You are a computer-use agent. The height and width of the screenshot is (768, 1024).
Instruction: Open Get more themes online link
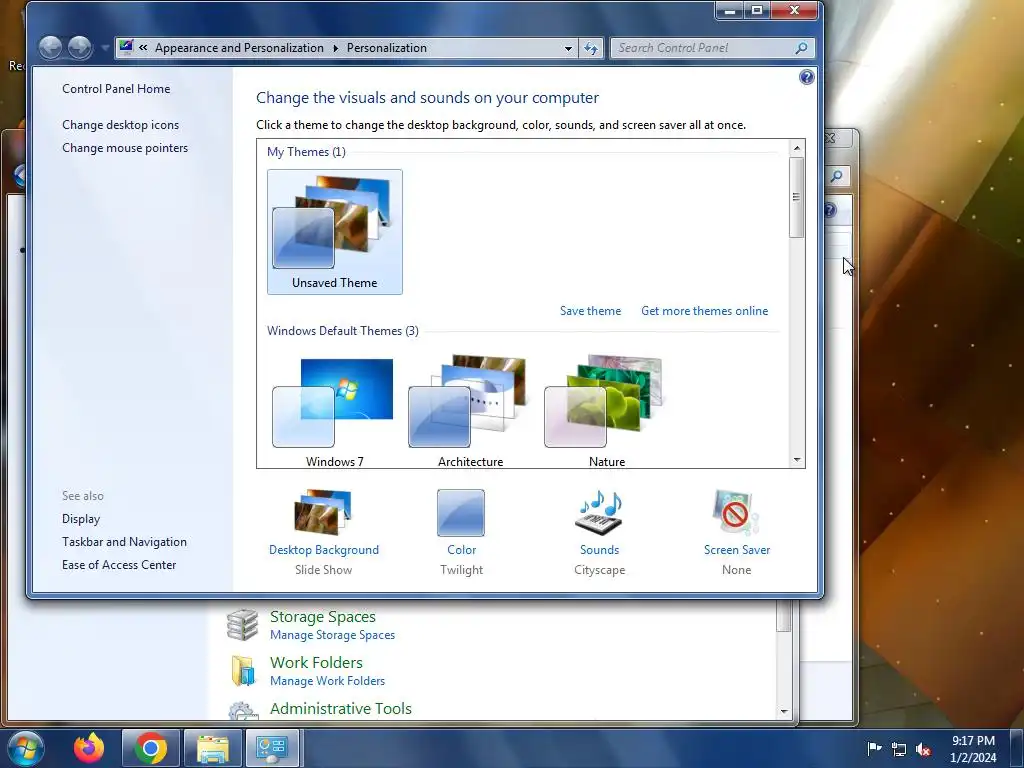(705, 311)
